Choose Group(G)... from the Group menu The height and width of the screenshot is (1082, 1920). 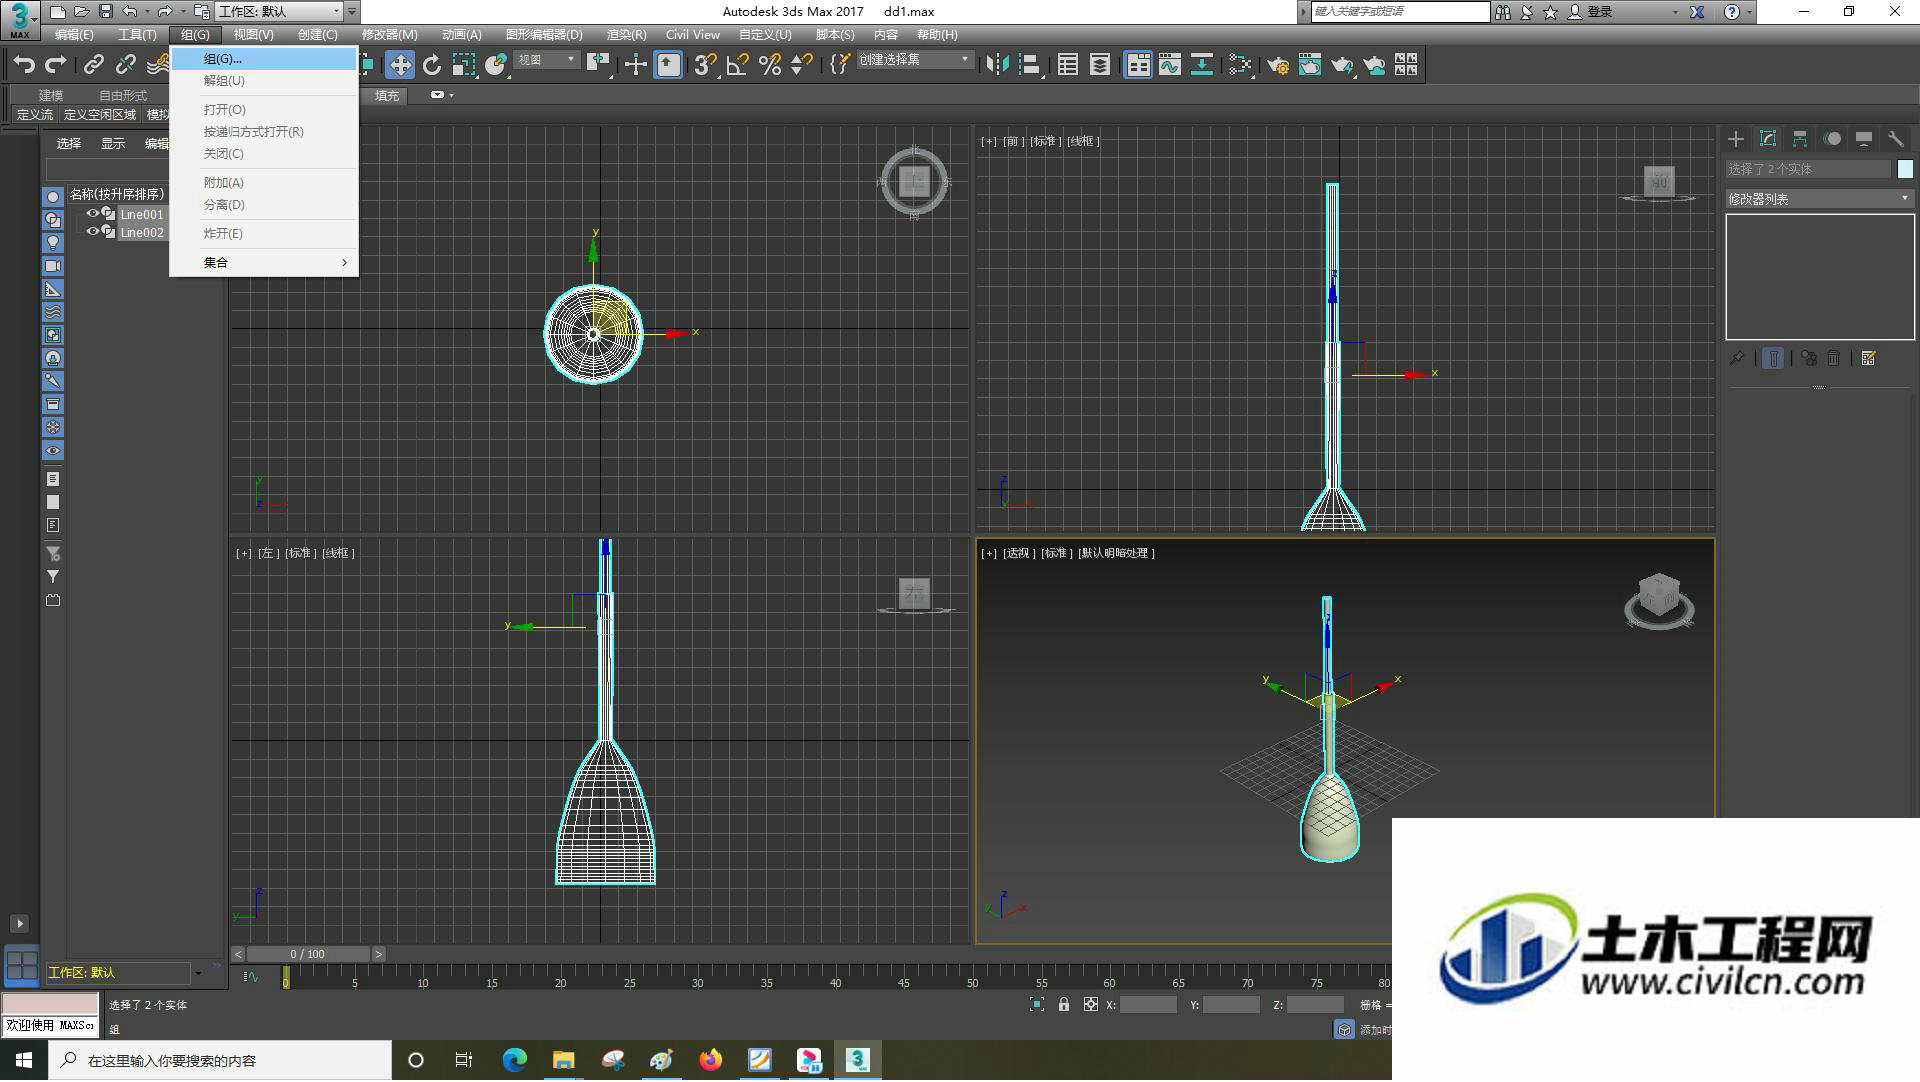point(264,59)
